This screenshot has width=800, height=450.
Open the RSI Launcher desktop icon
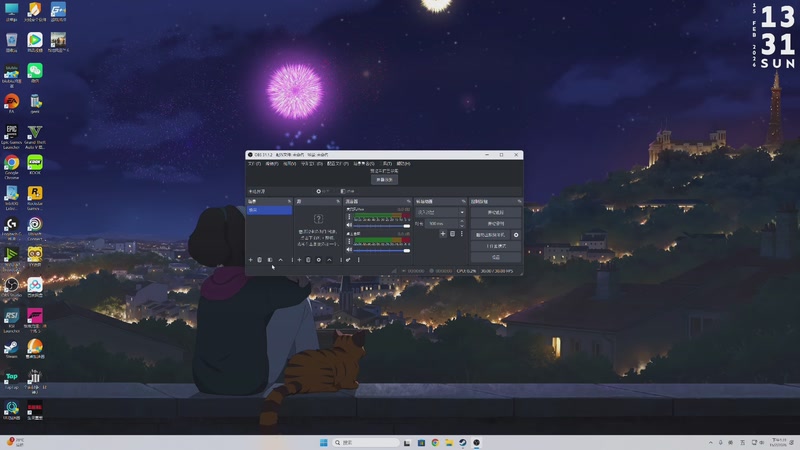[11, 320]
